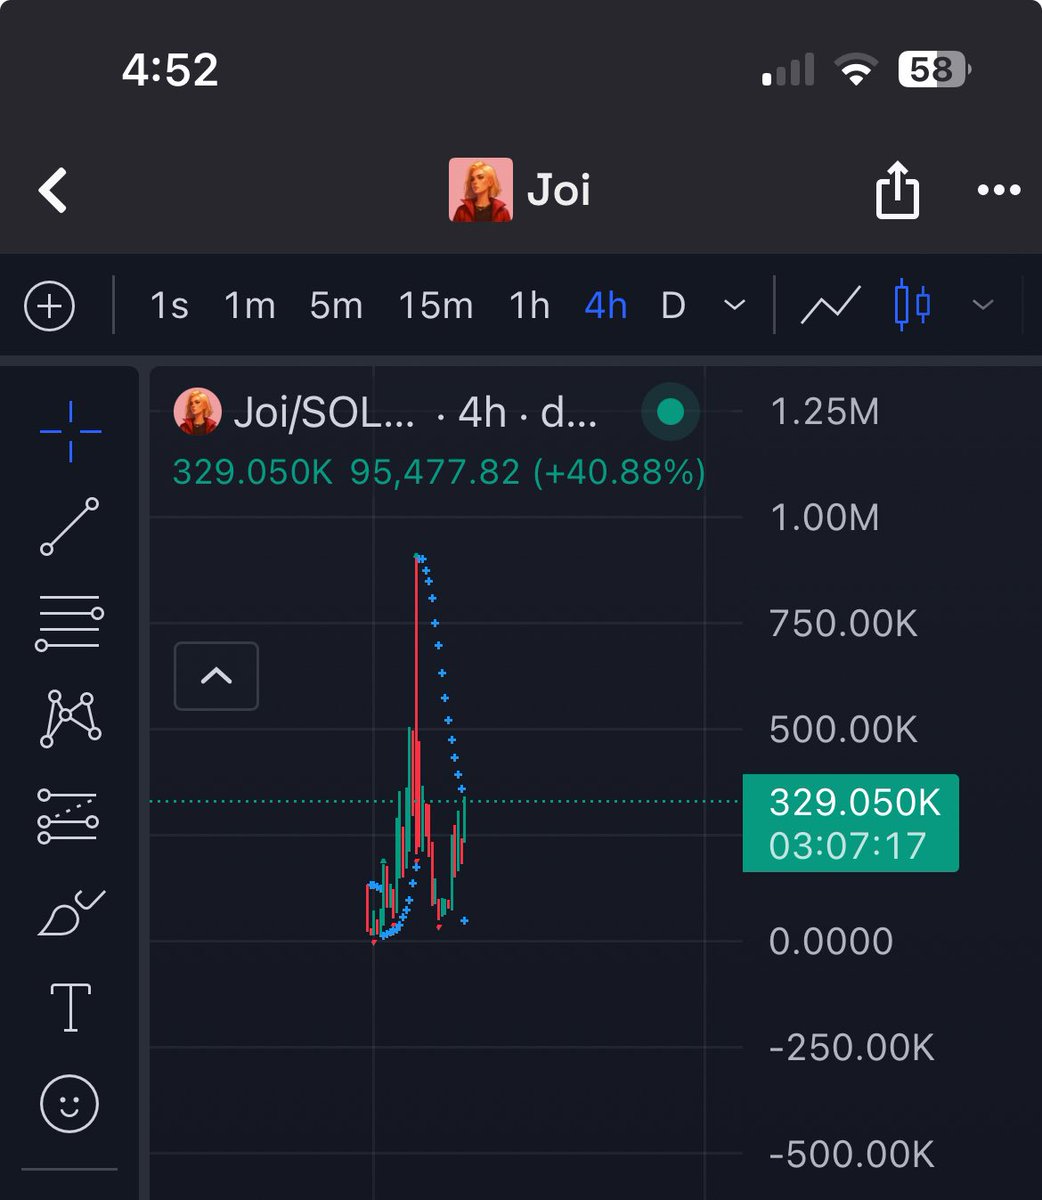This screenshot has height=1200, width=1042.
Task: Tap the Wi-Fi status icon
Action: pos(856,70)
